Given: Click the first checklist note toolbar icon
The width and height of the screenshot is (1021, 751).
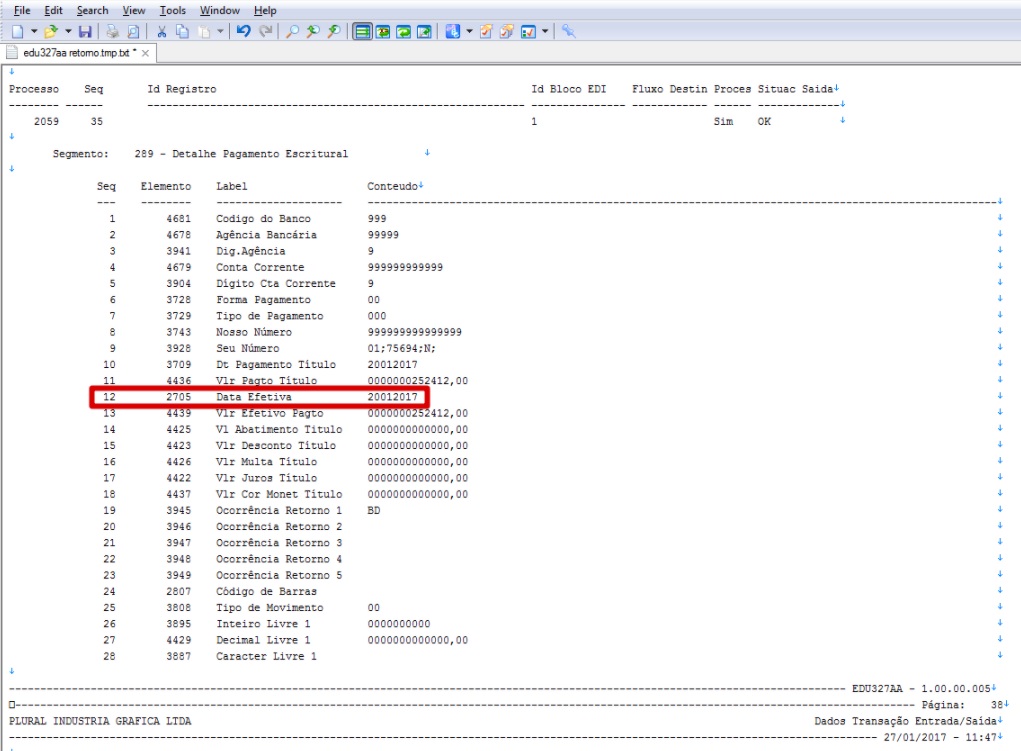Looking at the screenshot, I should 486,31.
